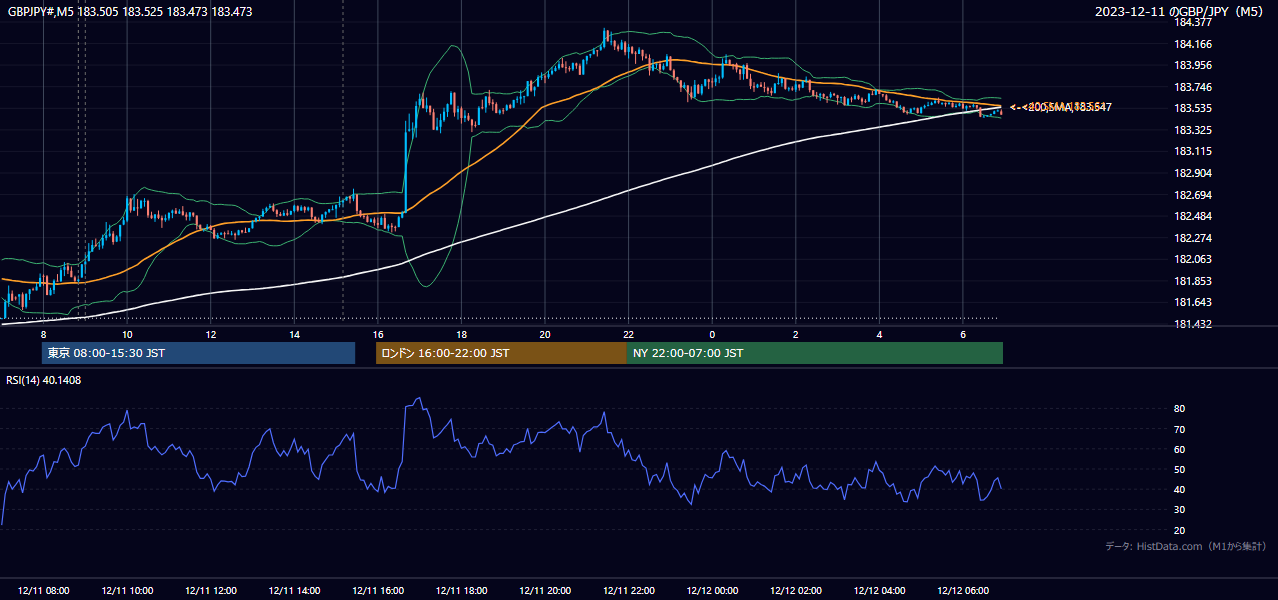Click the 184.166 price axis label
1278x600 pixels.
[x=1192, y=44]
